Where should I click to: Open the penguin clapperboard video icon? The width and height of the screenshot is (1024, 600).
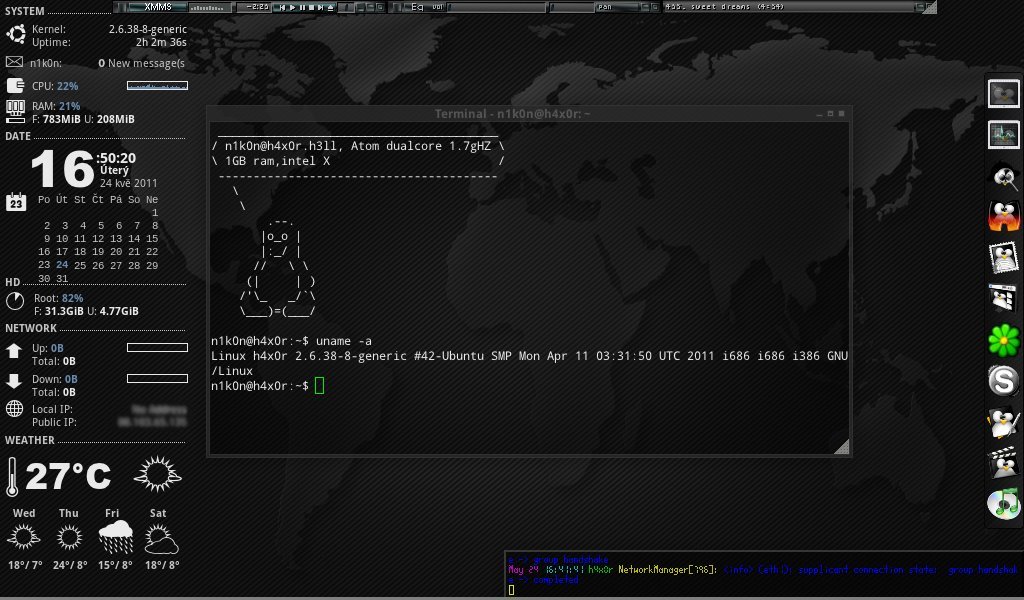(1003, 463)
